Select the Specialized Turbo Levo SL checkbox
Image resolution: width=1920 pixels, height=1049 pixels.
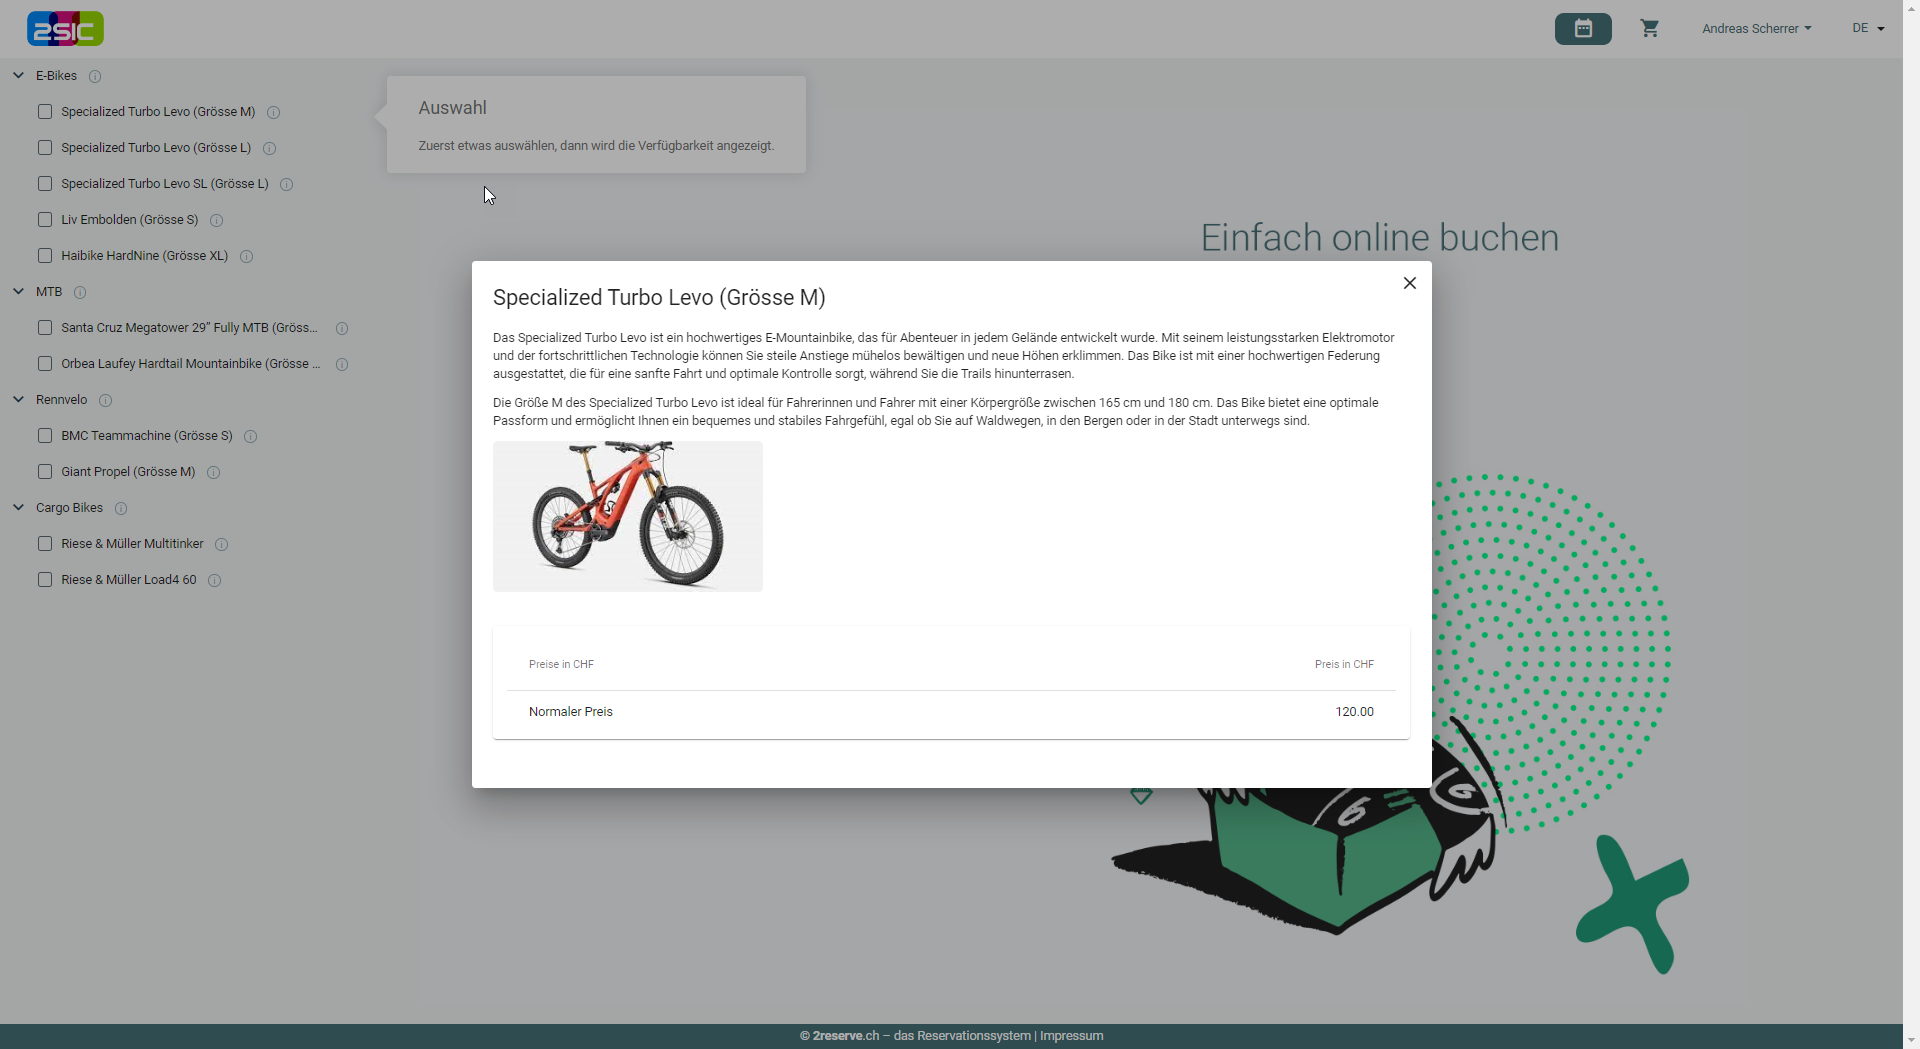45,184
